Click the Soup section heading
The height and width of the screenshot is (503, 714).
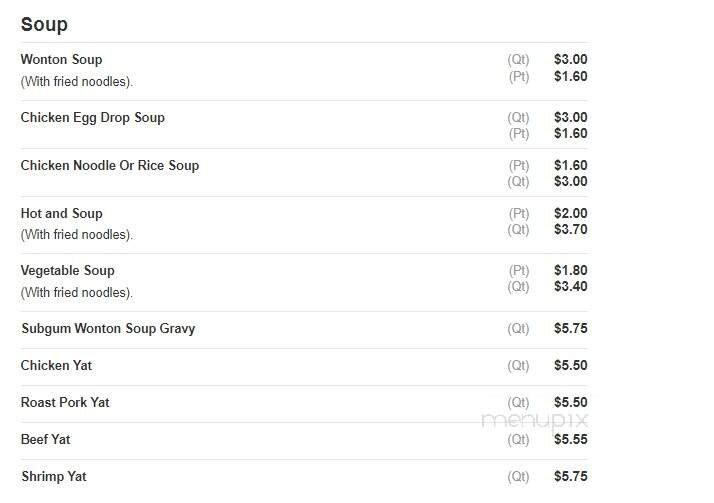coord(44,24)
